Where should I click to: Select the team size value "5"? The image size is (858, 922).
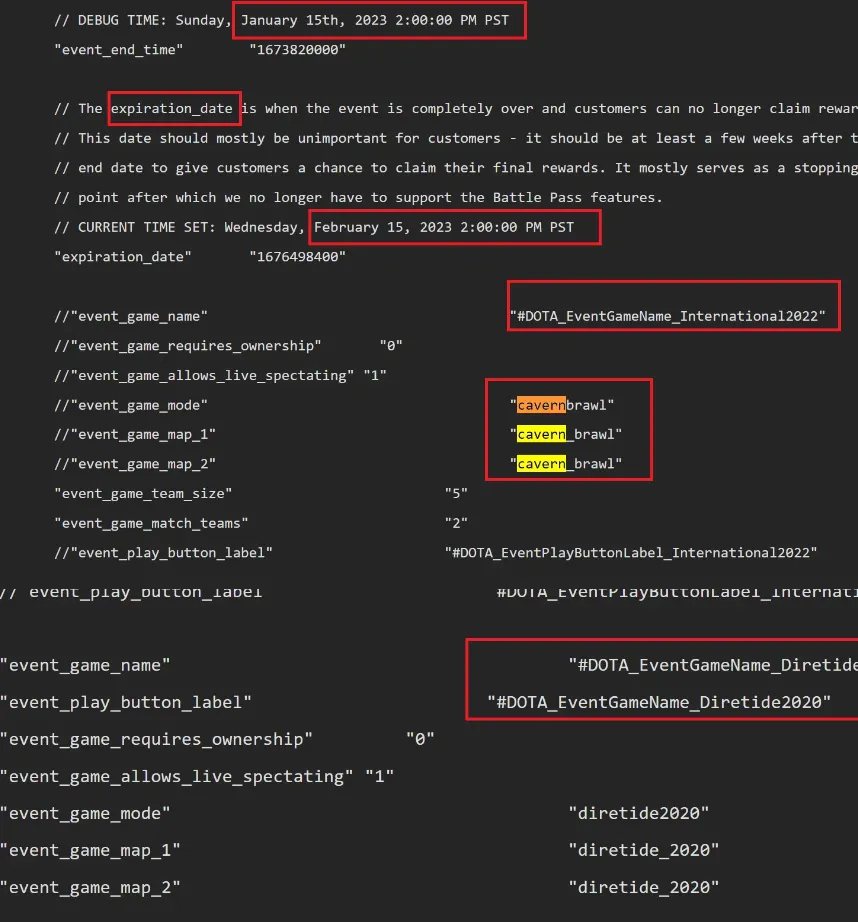[x=456, y=494]
